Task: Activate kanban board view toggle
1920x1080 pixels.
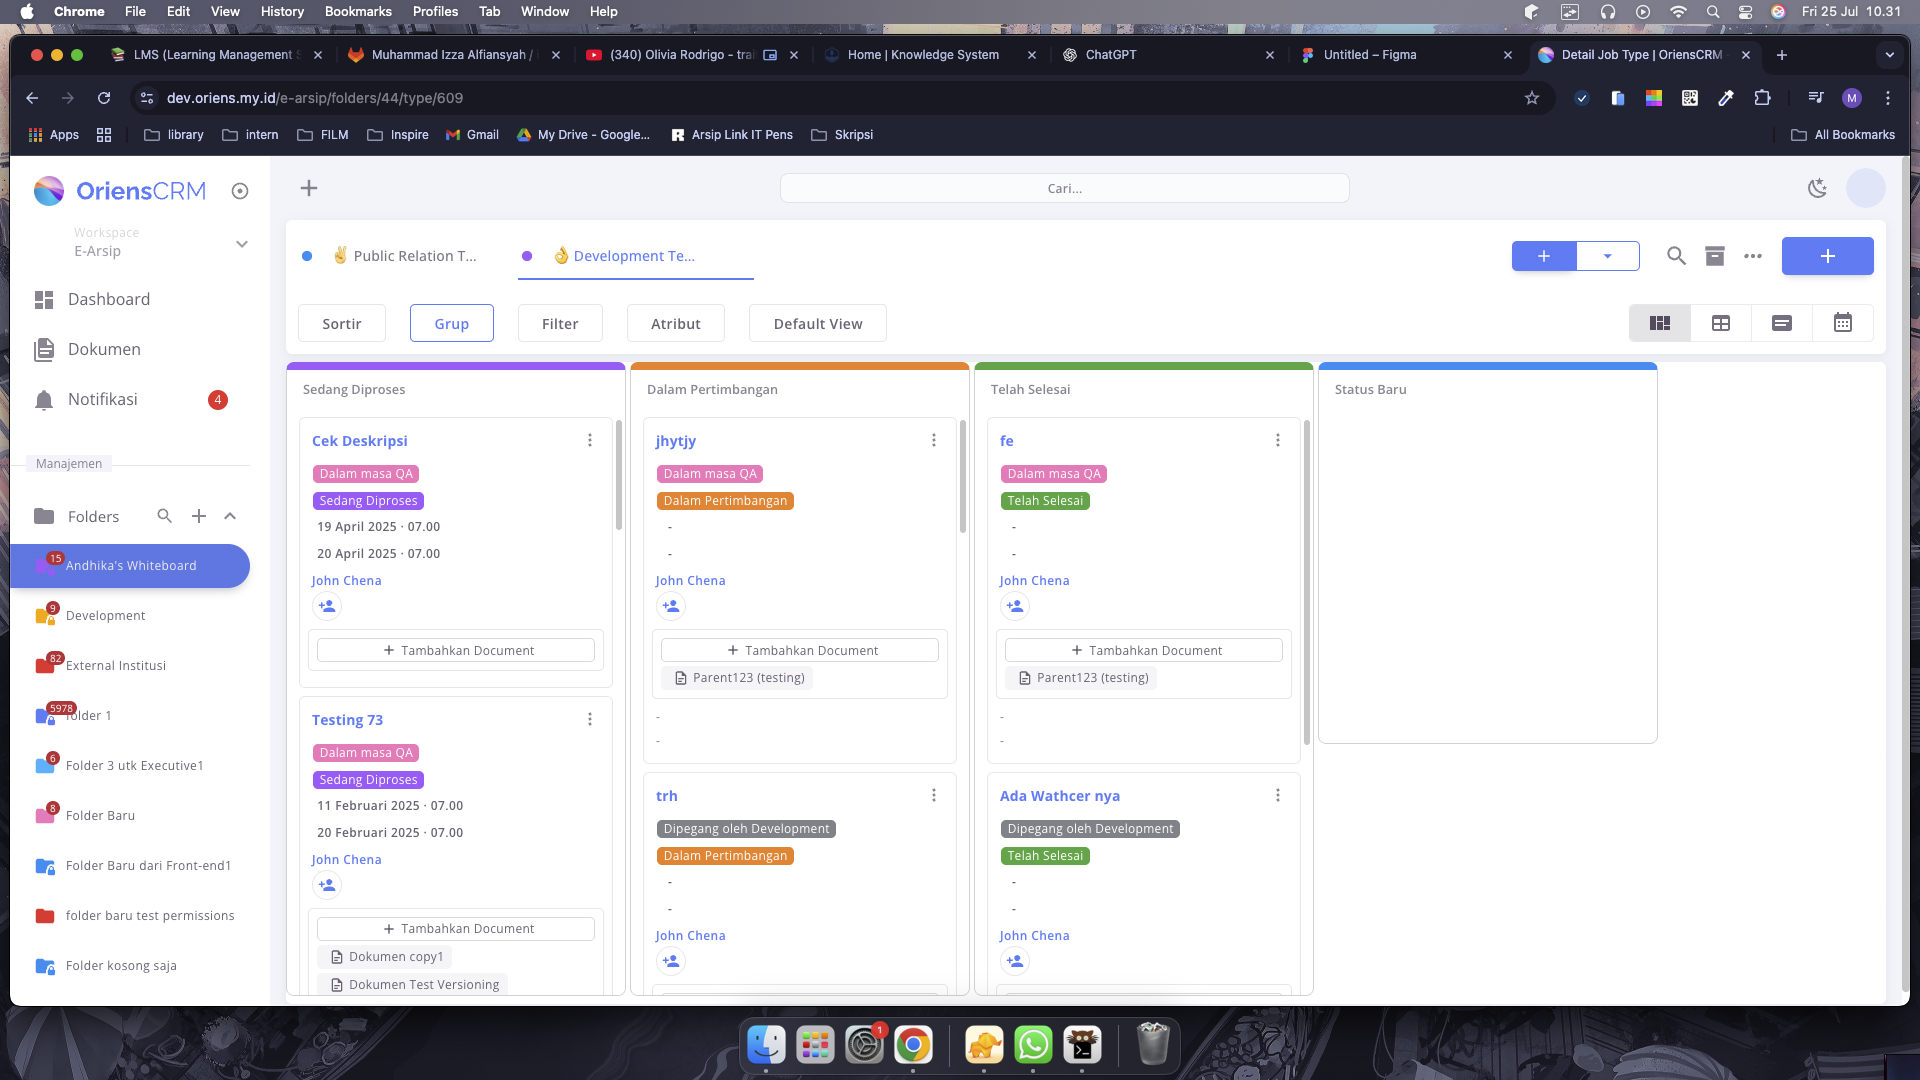Action: click(x=1659, y=323)
